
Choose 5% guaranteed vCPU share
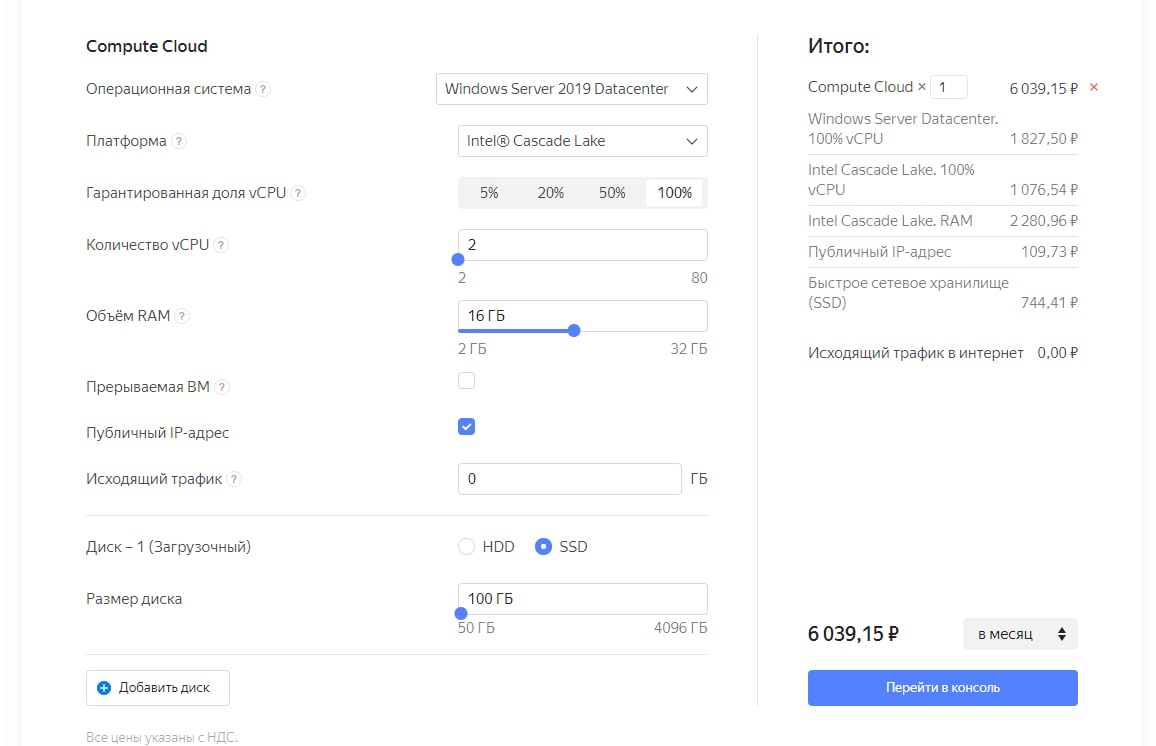[489, 193]
